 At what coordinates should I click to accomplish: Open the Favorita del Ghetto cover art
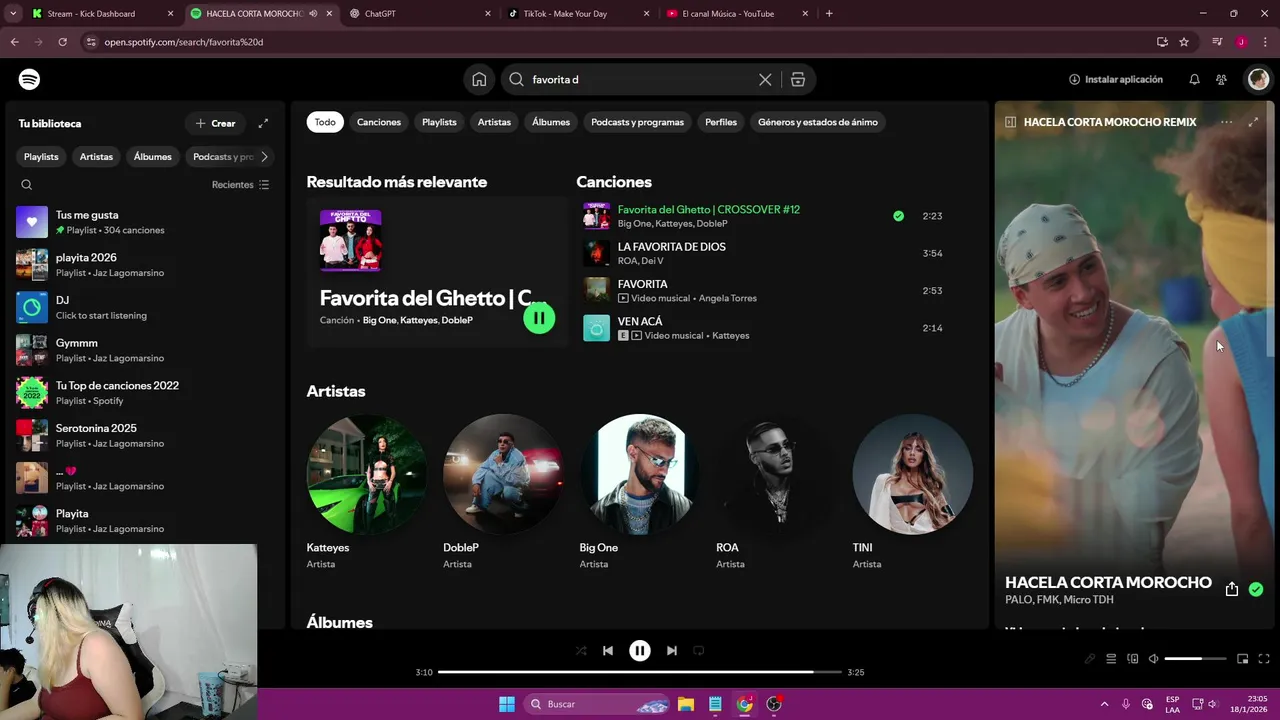click(x=350, y=240)
